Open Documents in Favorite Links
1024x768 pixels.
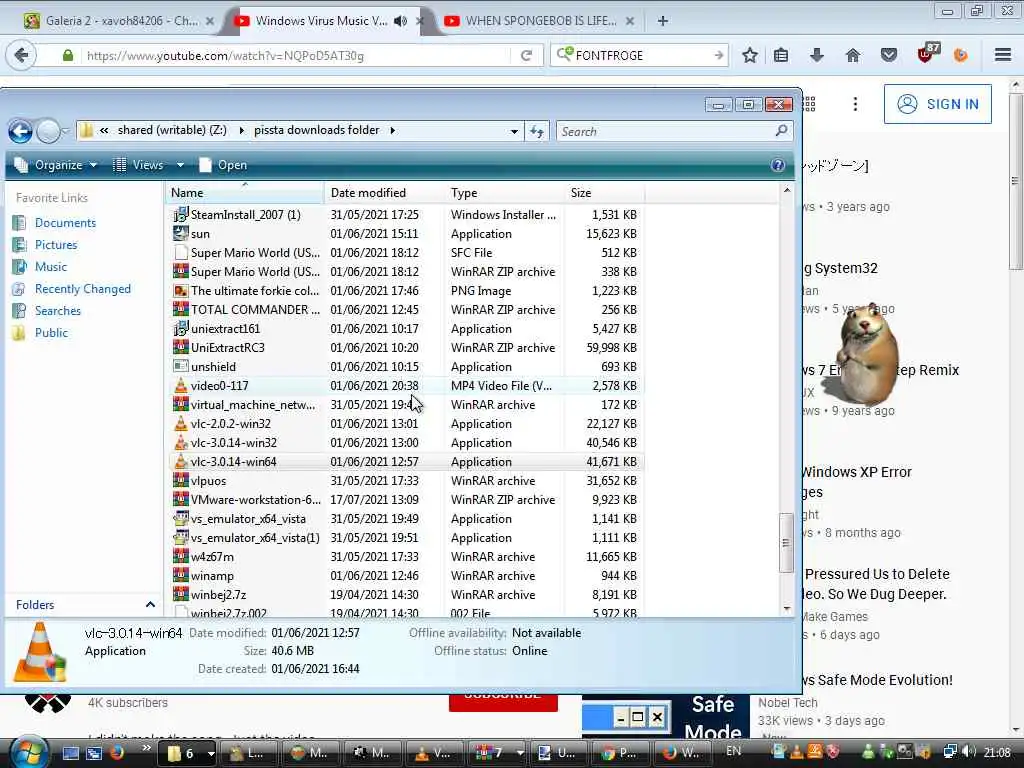pyautogui.click(x=65, y=223)
